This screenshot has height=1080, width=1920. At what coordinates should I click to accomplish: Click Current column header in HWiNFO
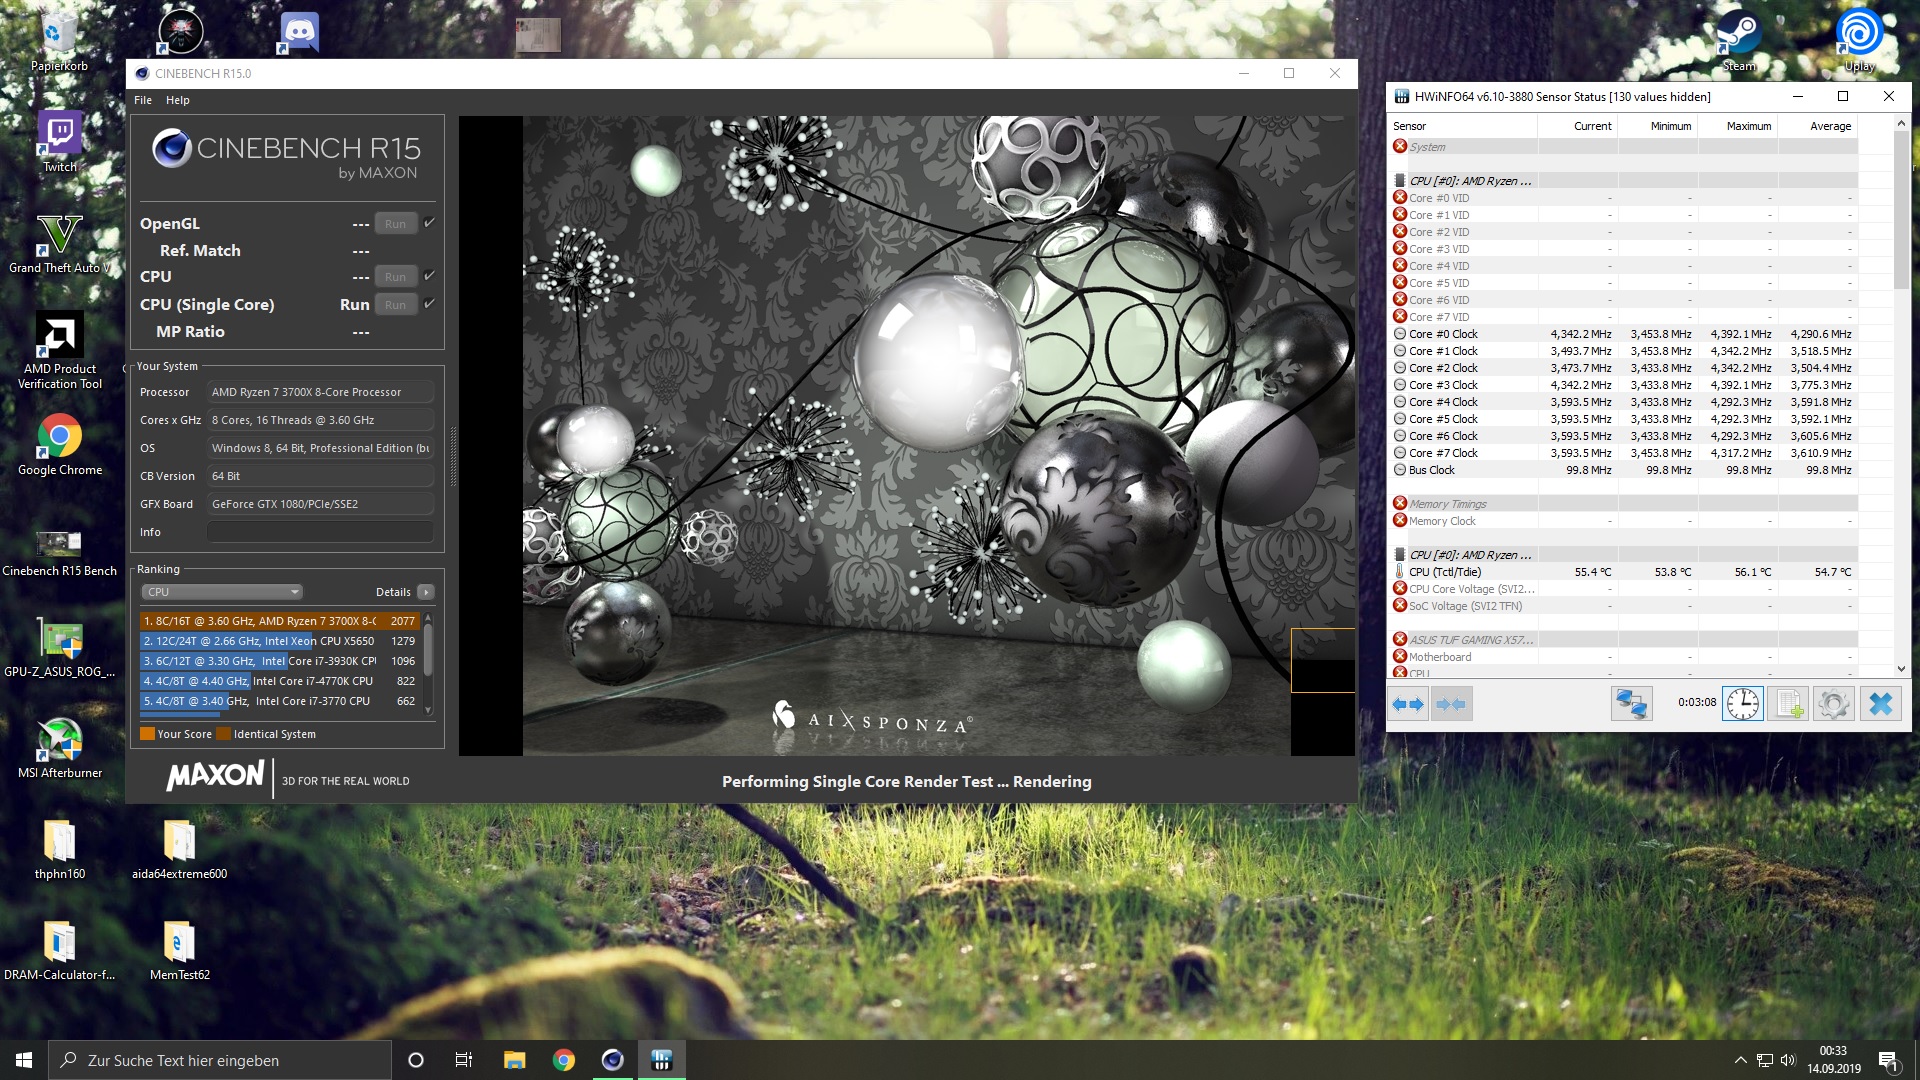1578,126
